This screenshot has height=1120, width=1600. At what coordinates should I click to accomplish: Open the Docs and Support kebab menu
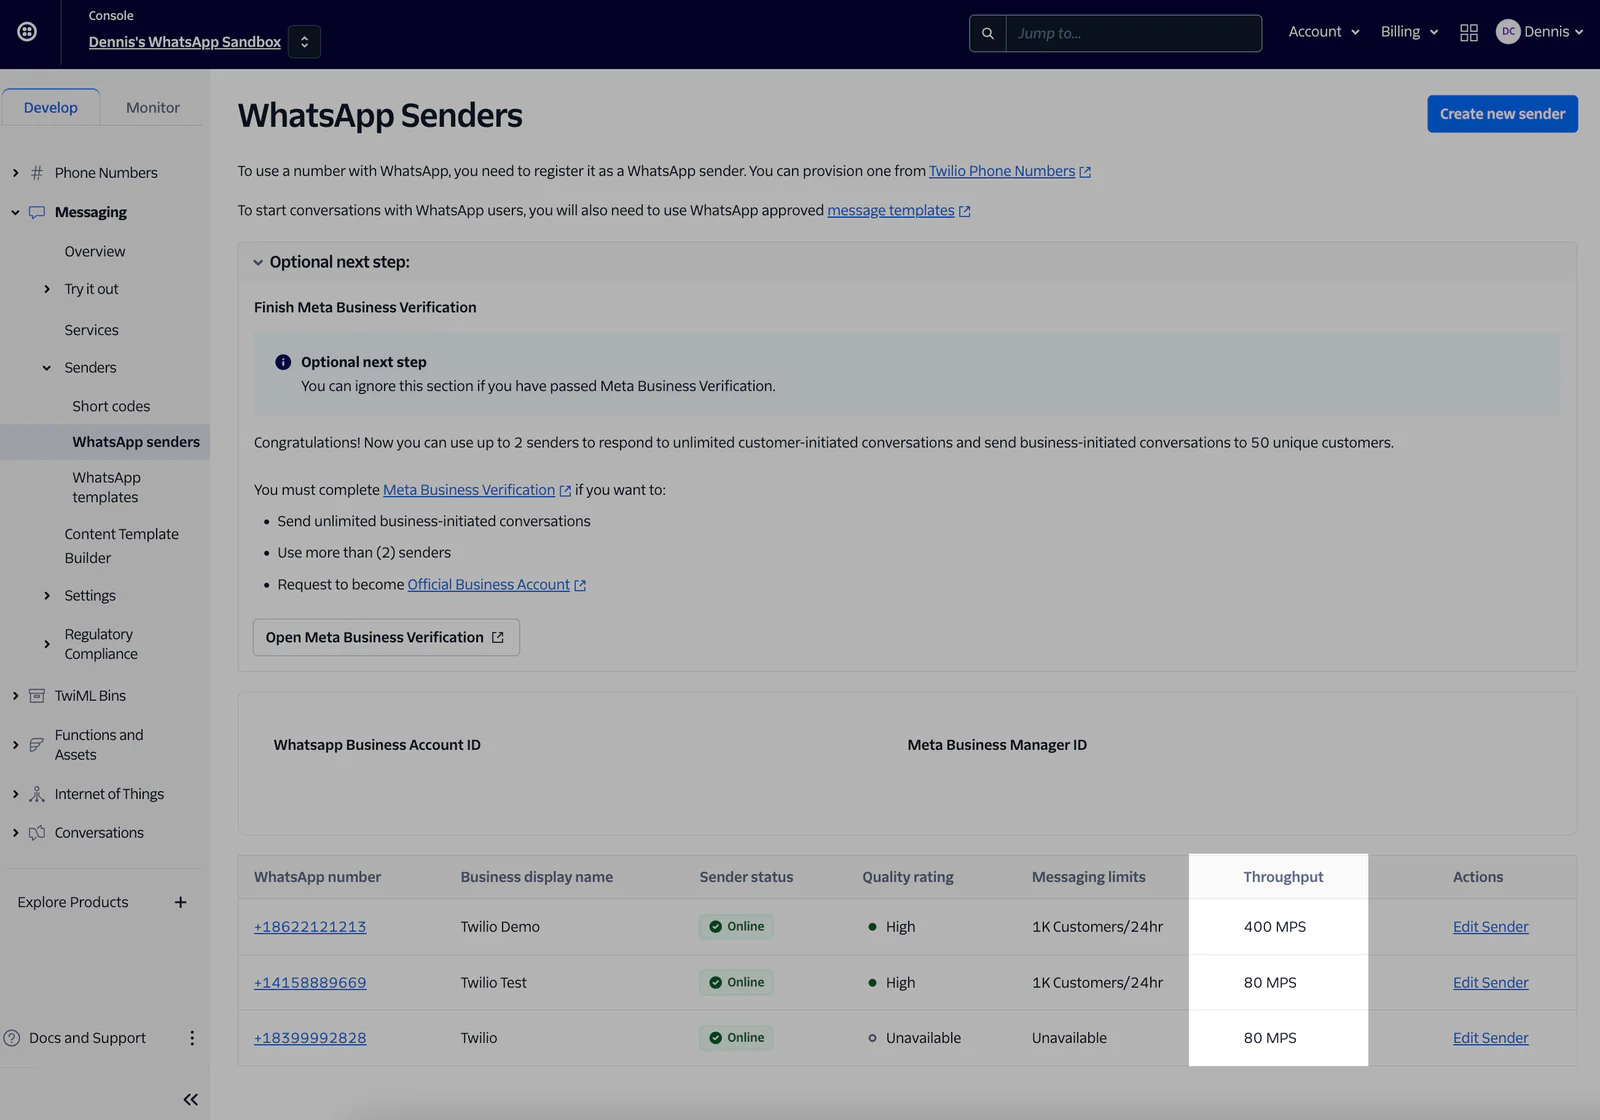coord(192,1038)
